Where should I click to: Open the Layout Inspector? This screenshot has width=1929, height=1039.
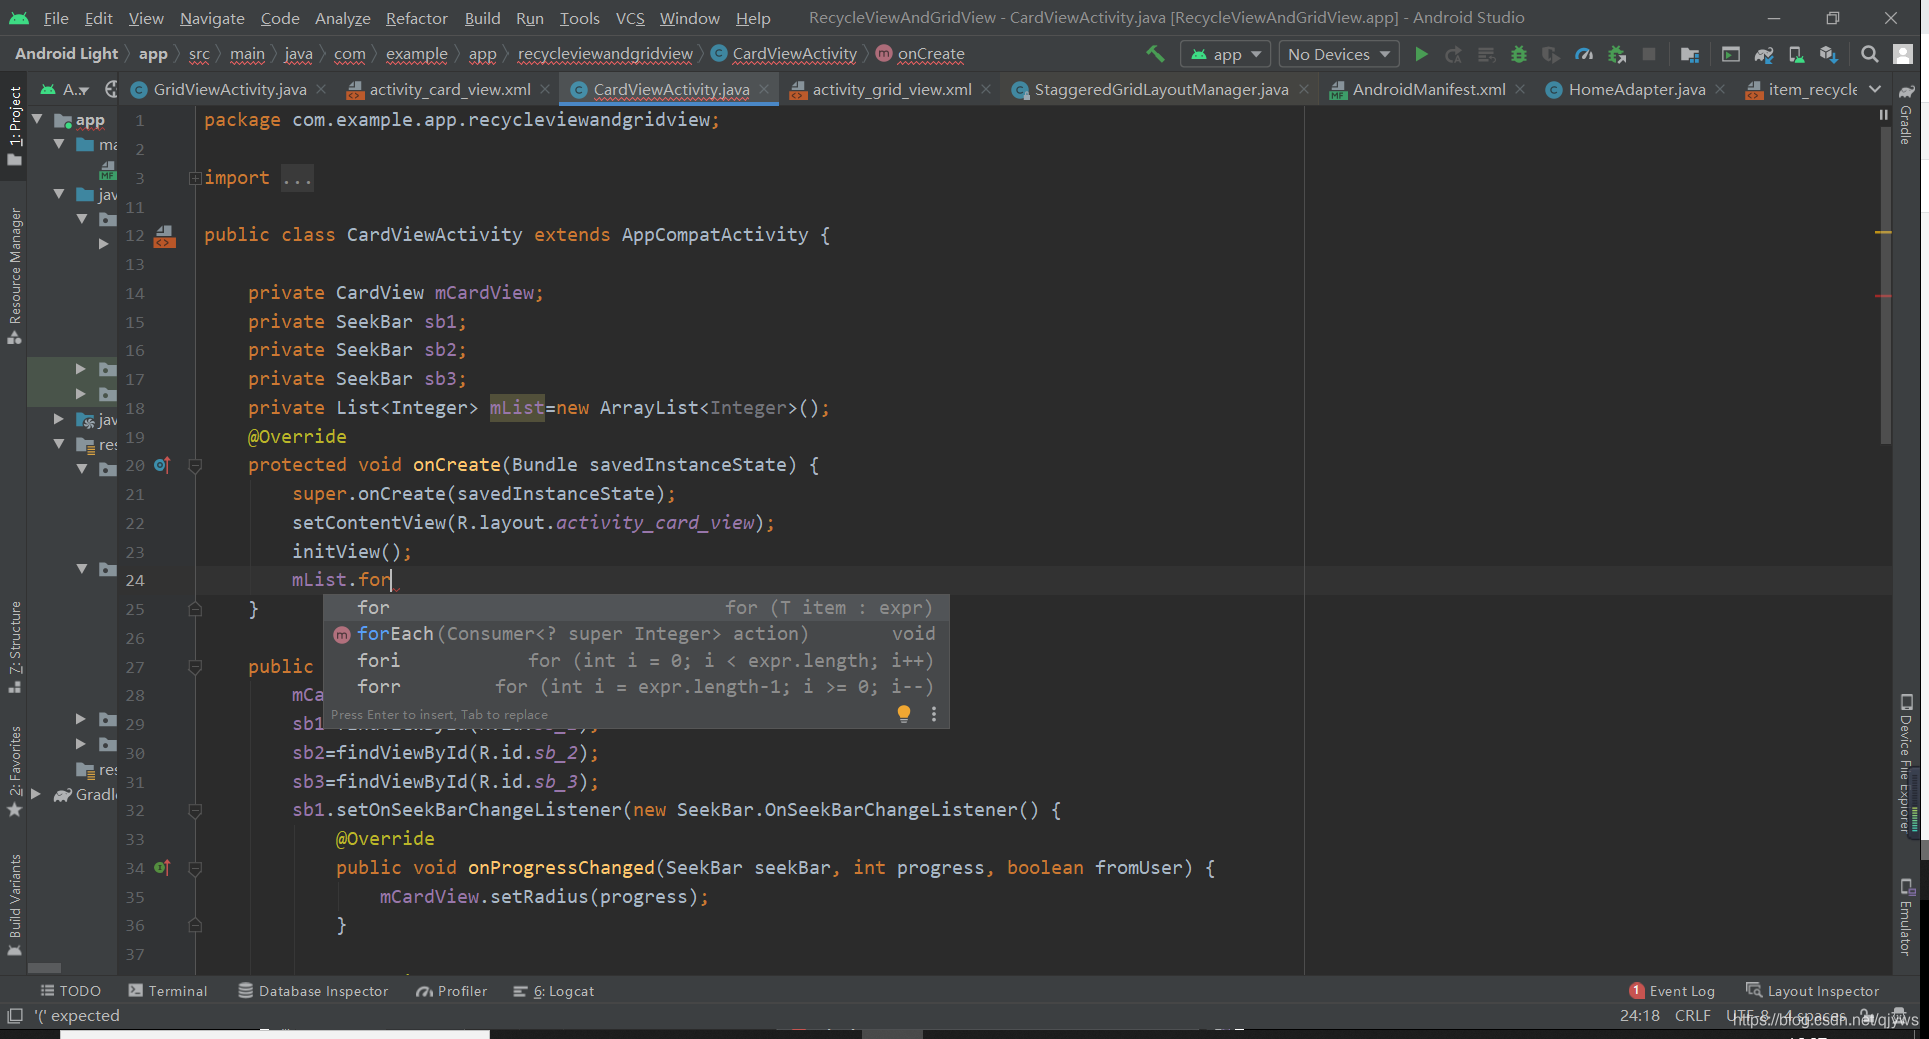point(1812,991)
